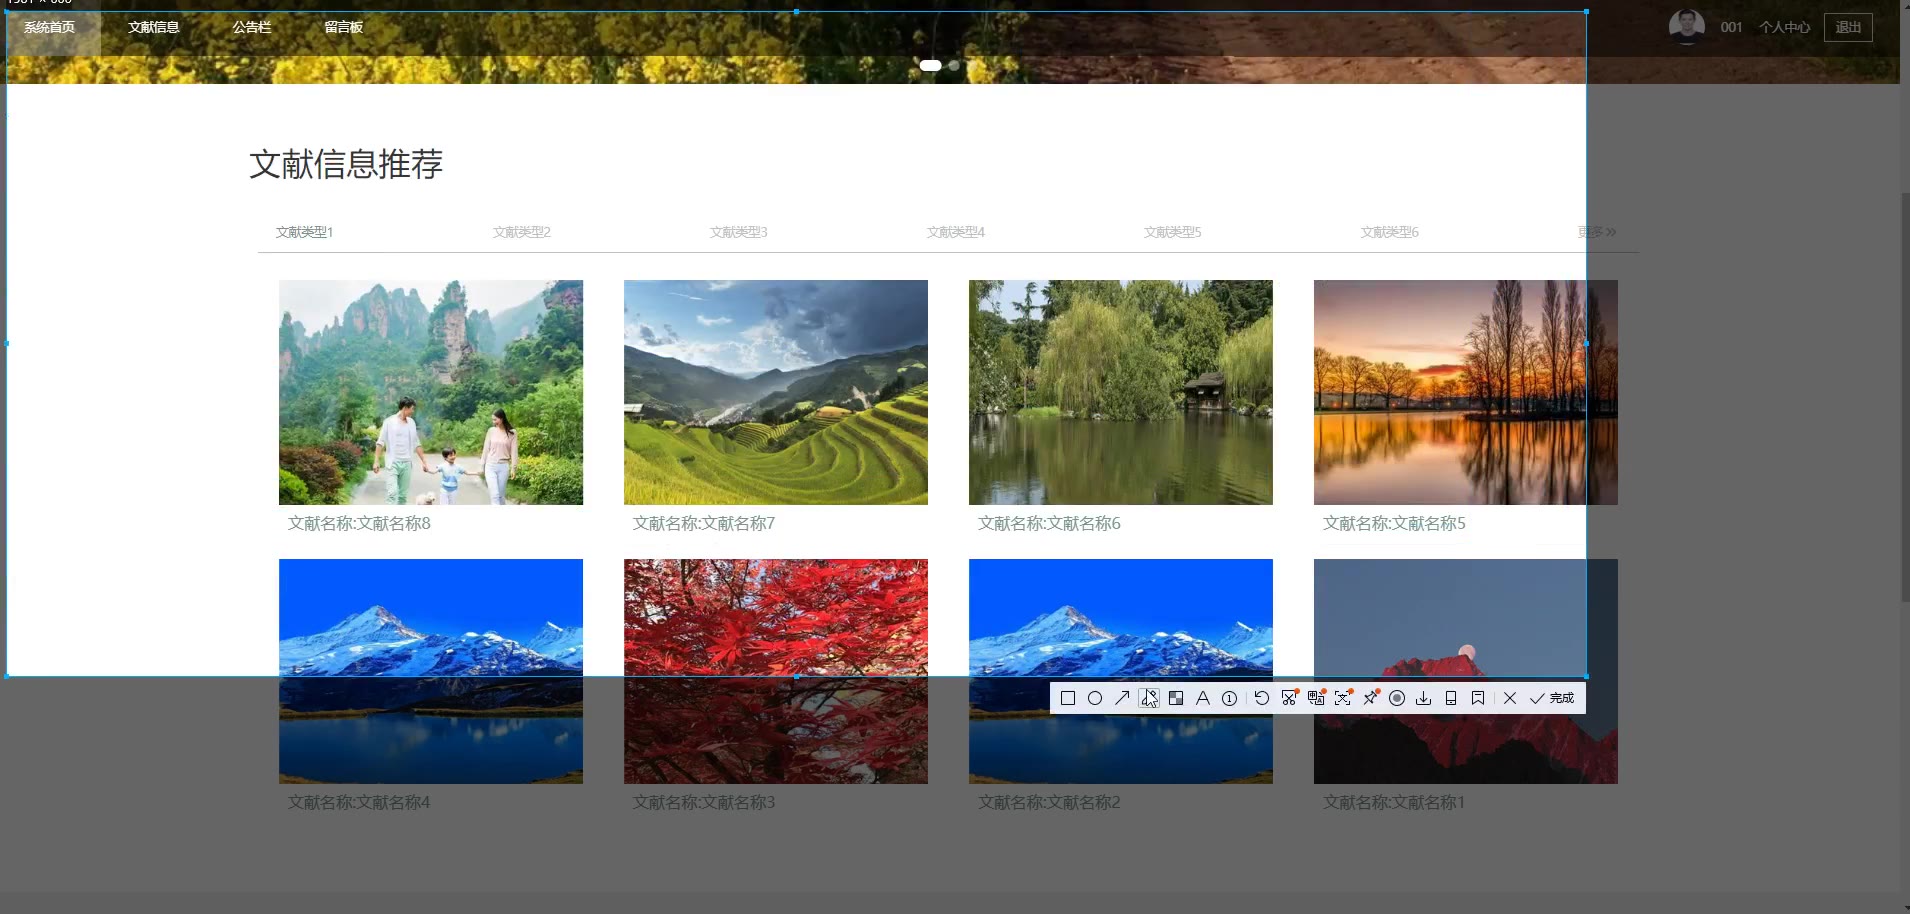Viewport: 1910px width, 914px height.
Task: Click the caption 文献名称:文献名称1
Action: click(1394, 802)
